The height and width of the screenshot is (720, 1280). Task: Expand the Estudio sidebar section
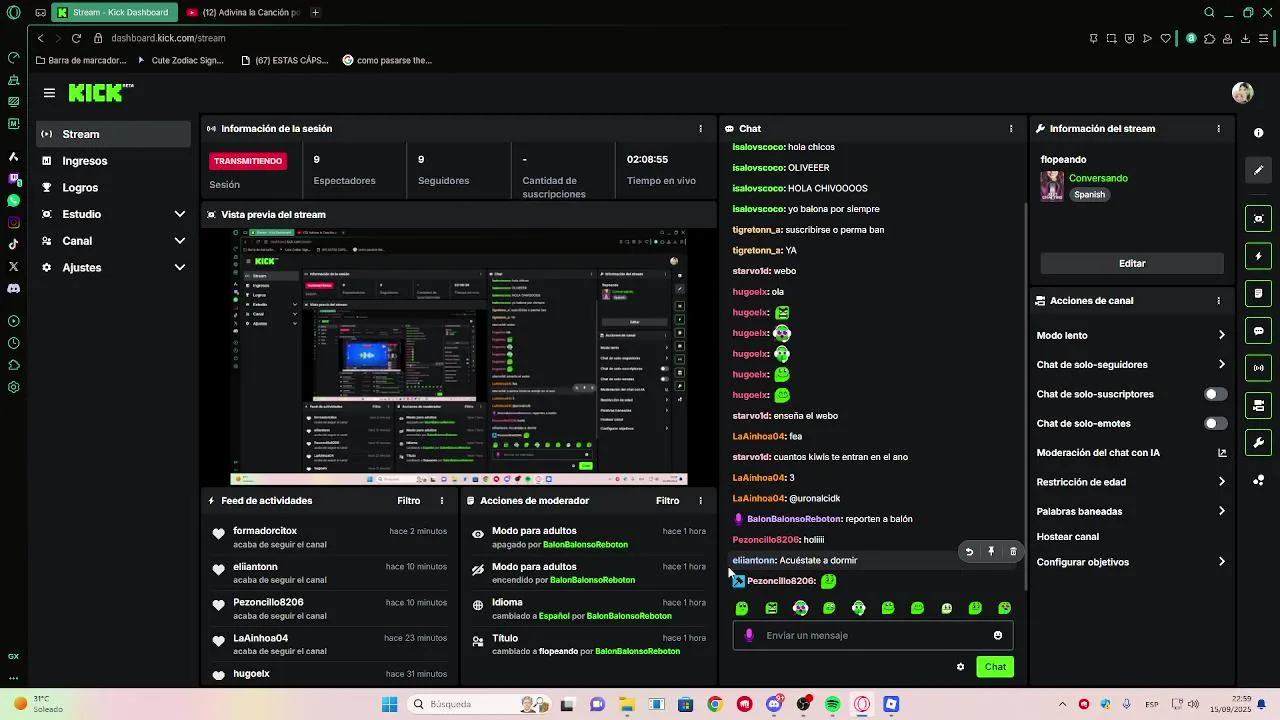coord(112,214)
